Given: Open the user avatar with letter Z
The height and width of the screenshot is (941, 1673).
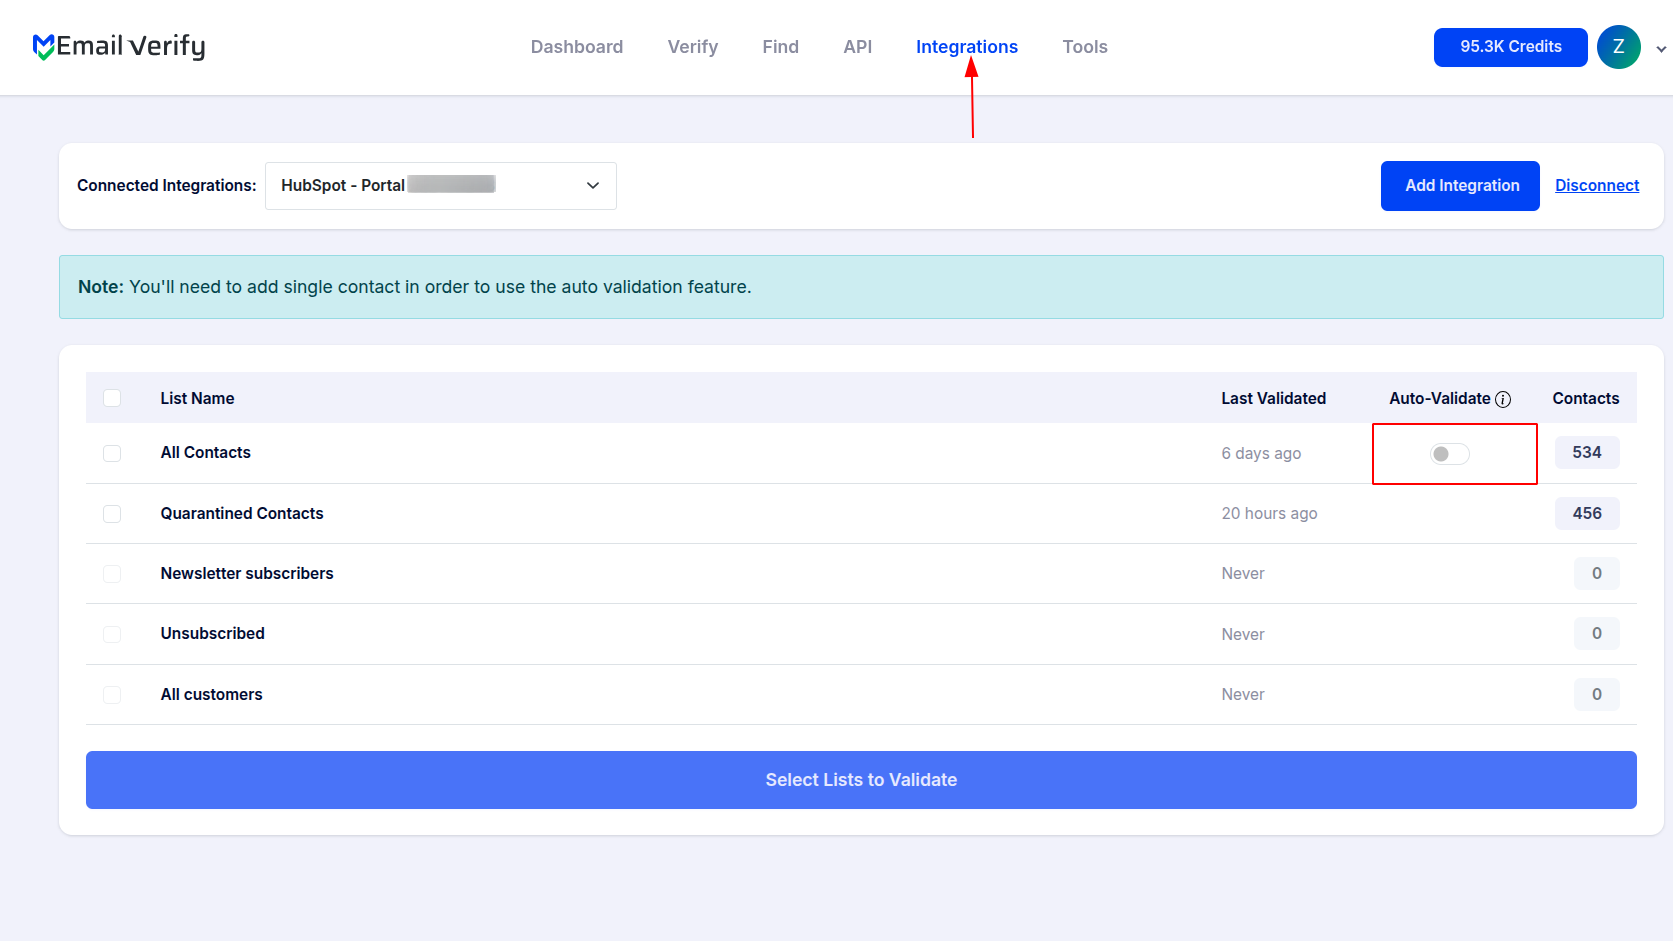Looking at the screenshot, I should coord(1618,47).
